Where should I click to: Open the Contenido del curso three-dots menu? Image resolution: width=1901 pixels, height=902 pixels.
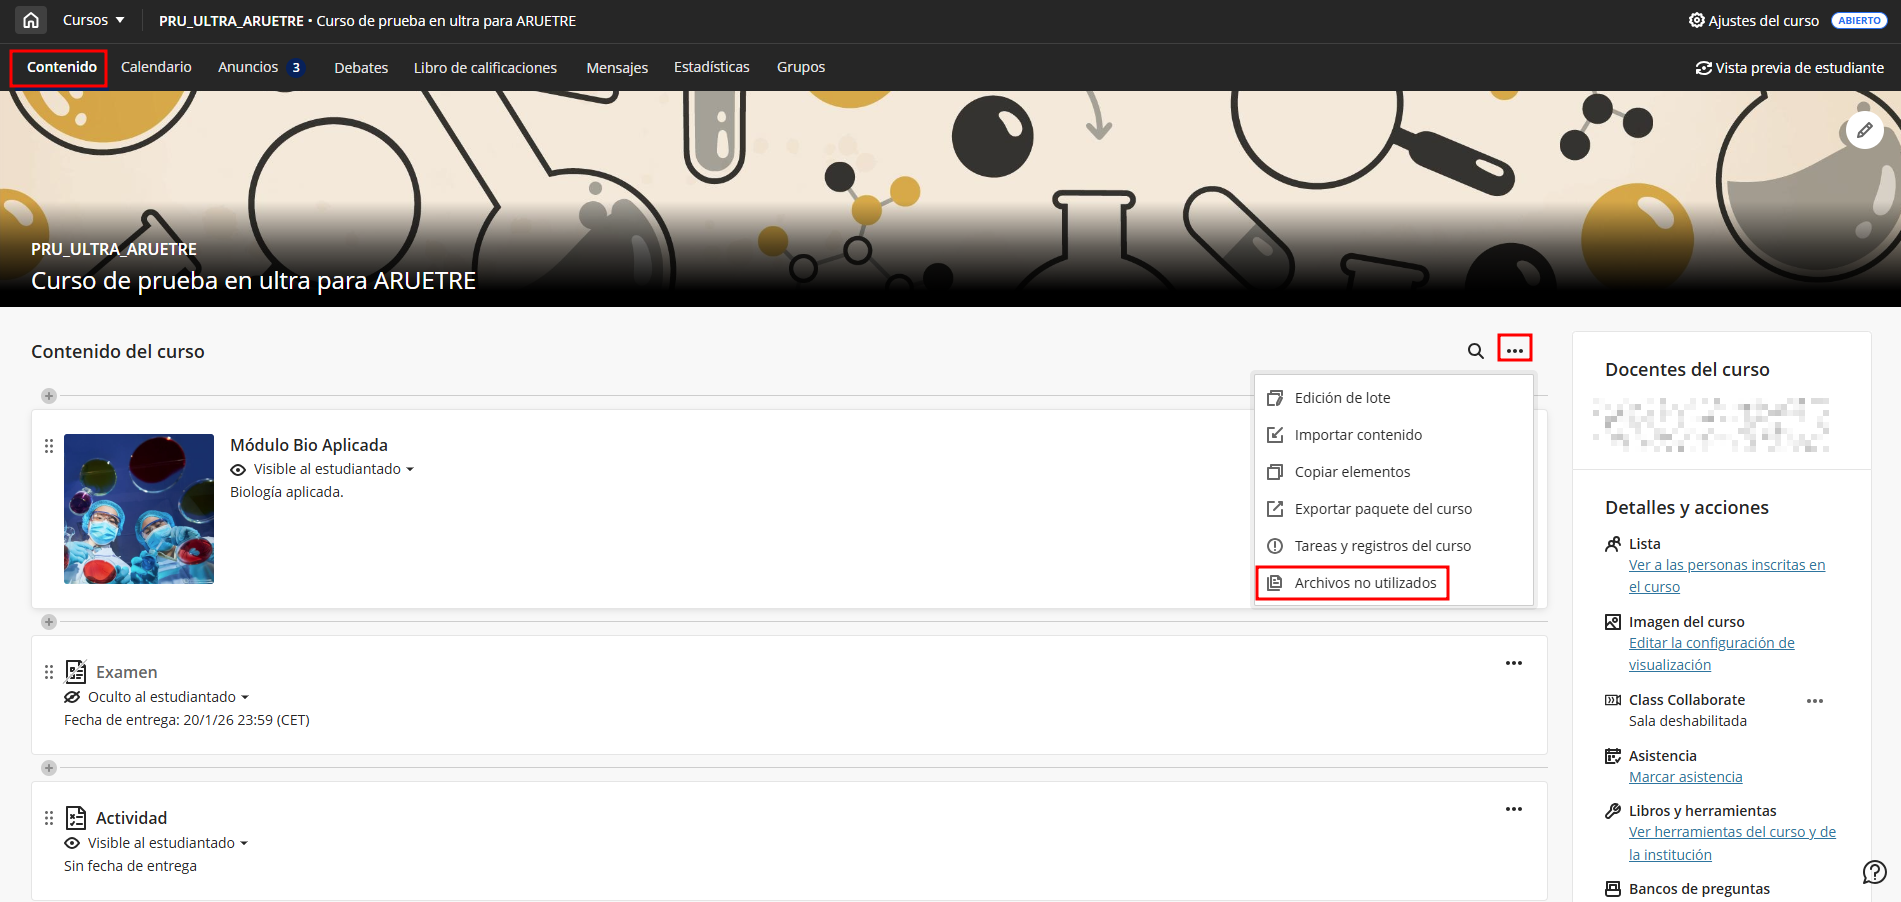pos(1514,349)
